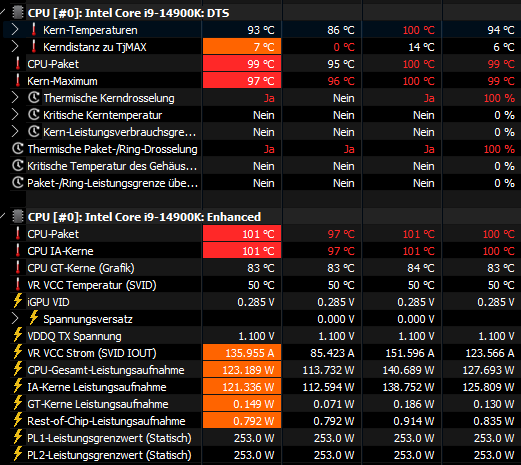The image size is (521, 465).
Task: Click the chip icon beside the DTS header
Action: coord(18,13)
